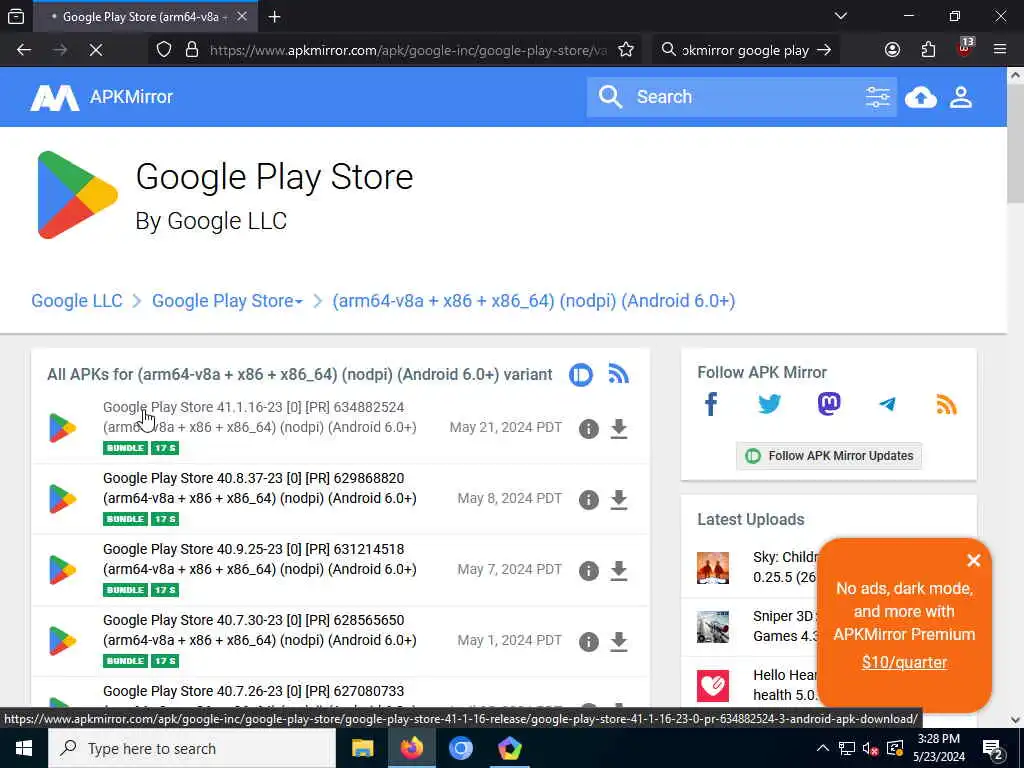
Task: Download Play Store 41.1.16-23 via arrow icon
Action: pyautogui.click(x=618, y=428)
